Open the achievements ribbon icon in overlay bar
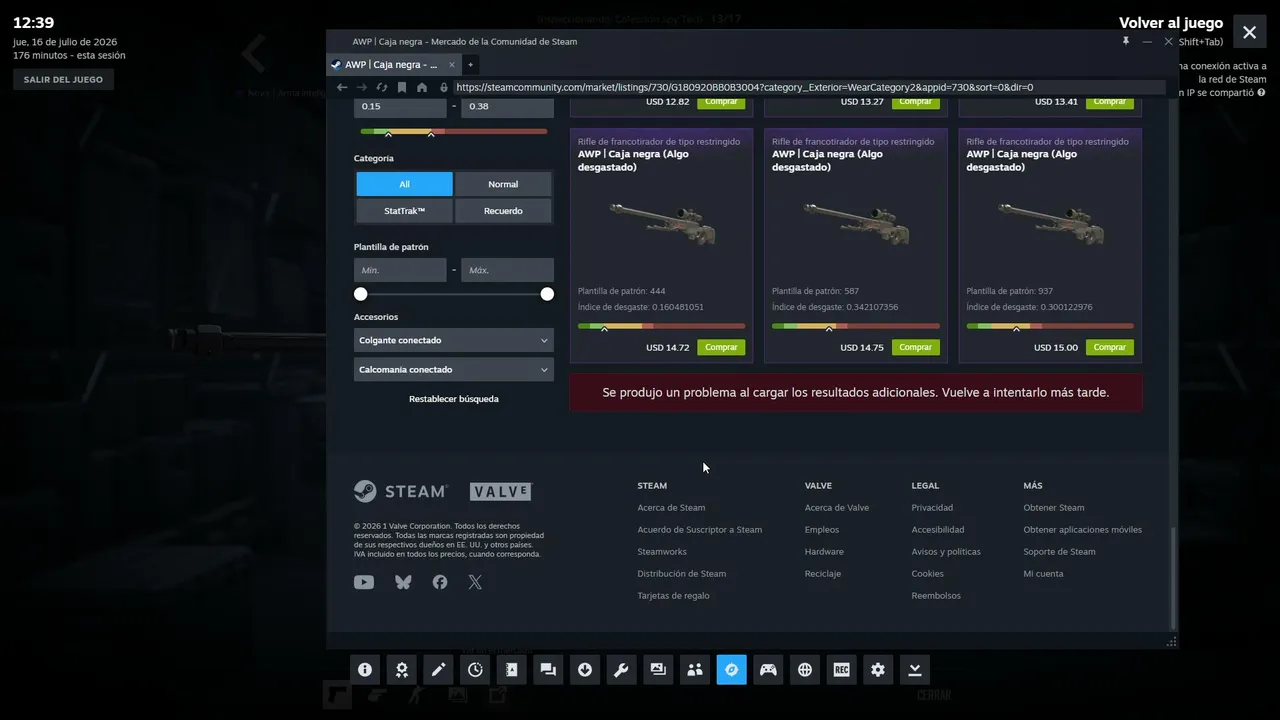Image resolution: width=1280 pixels, height=720 pixels. click(402, 669)
